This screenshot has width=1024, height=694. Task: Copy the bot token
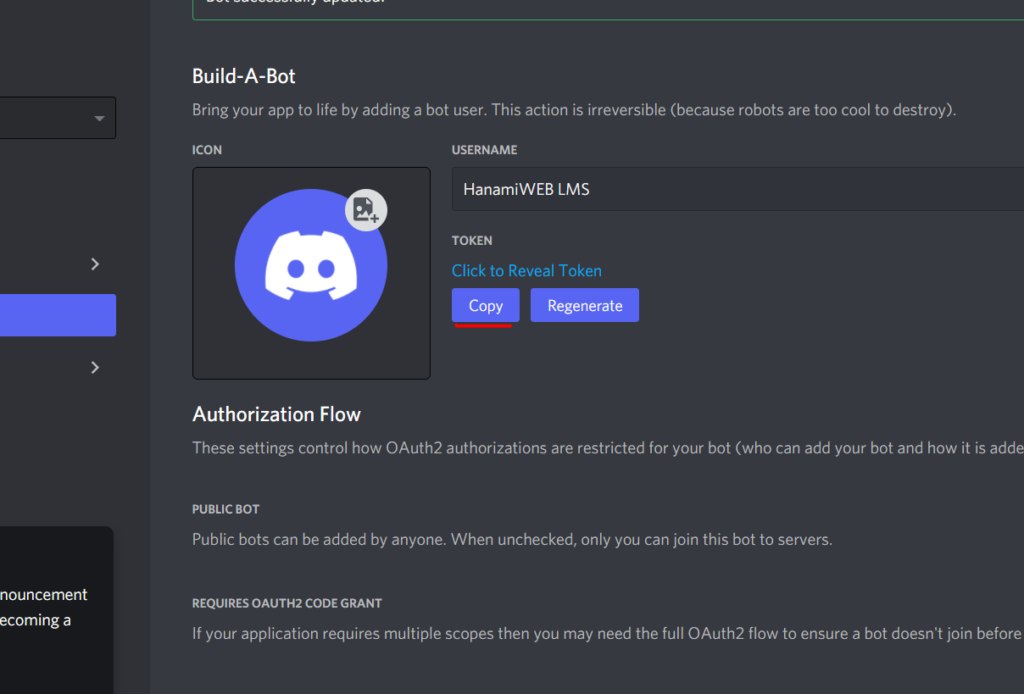(485, 306)
